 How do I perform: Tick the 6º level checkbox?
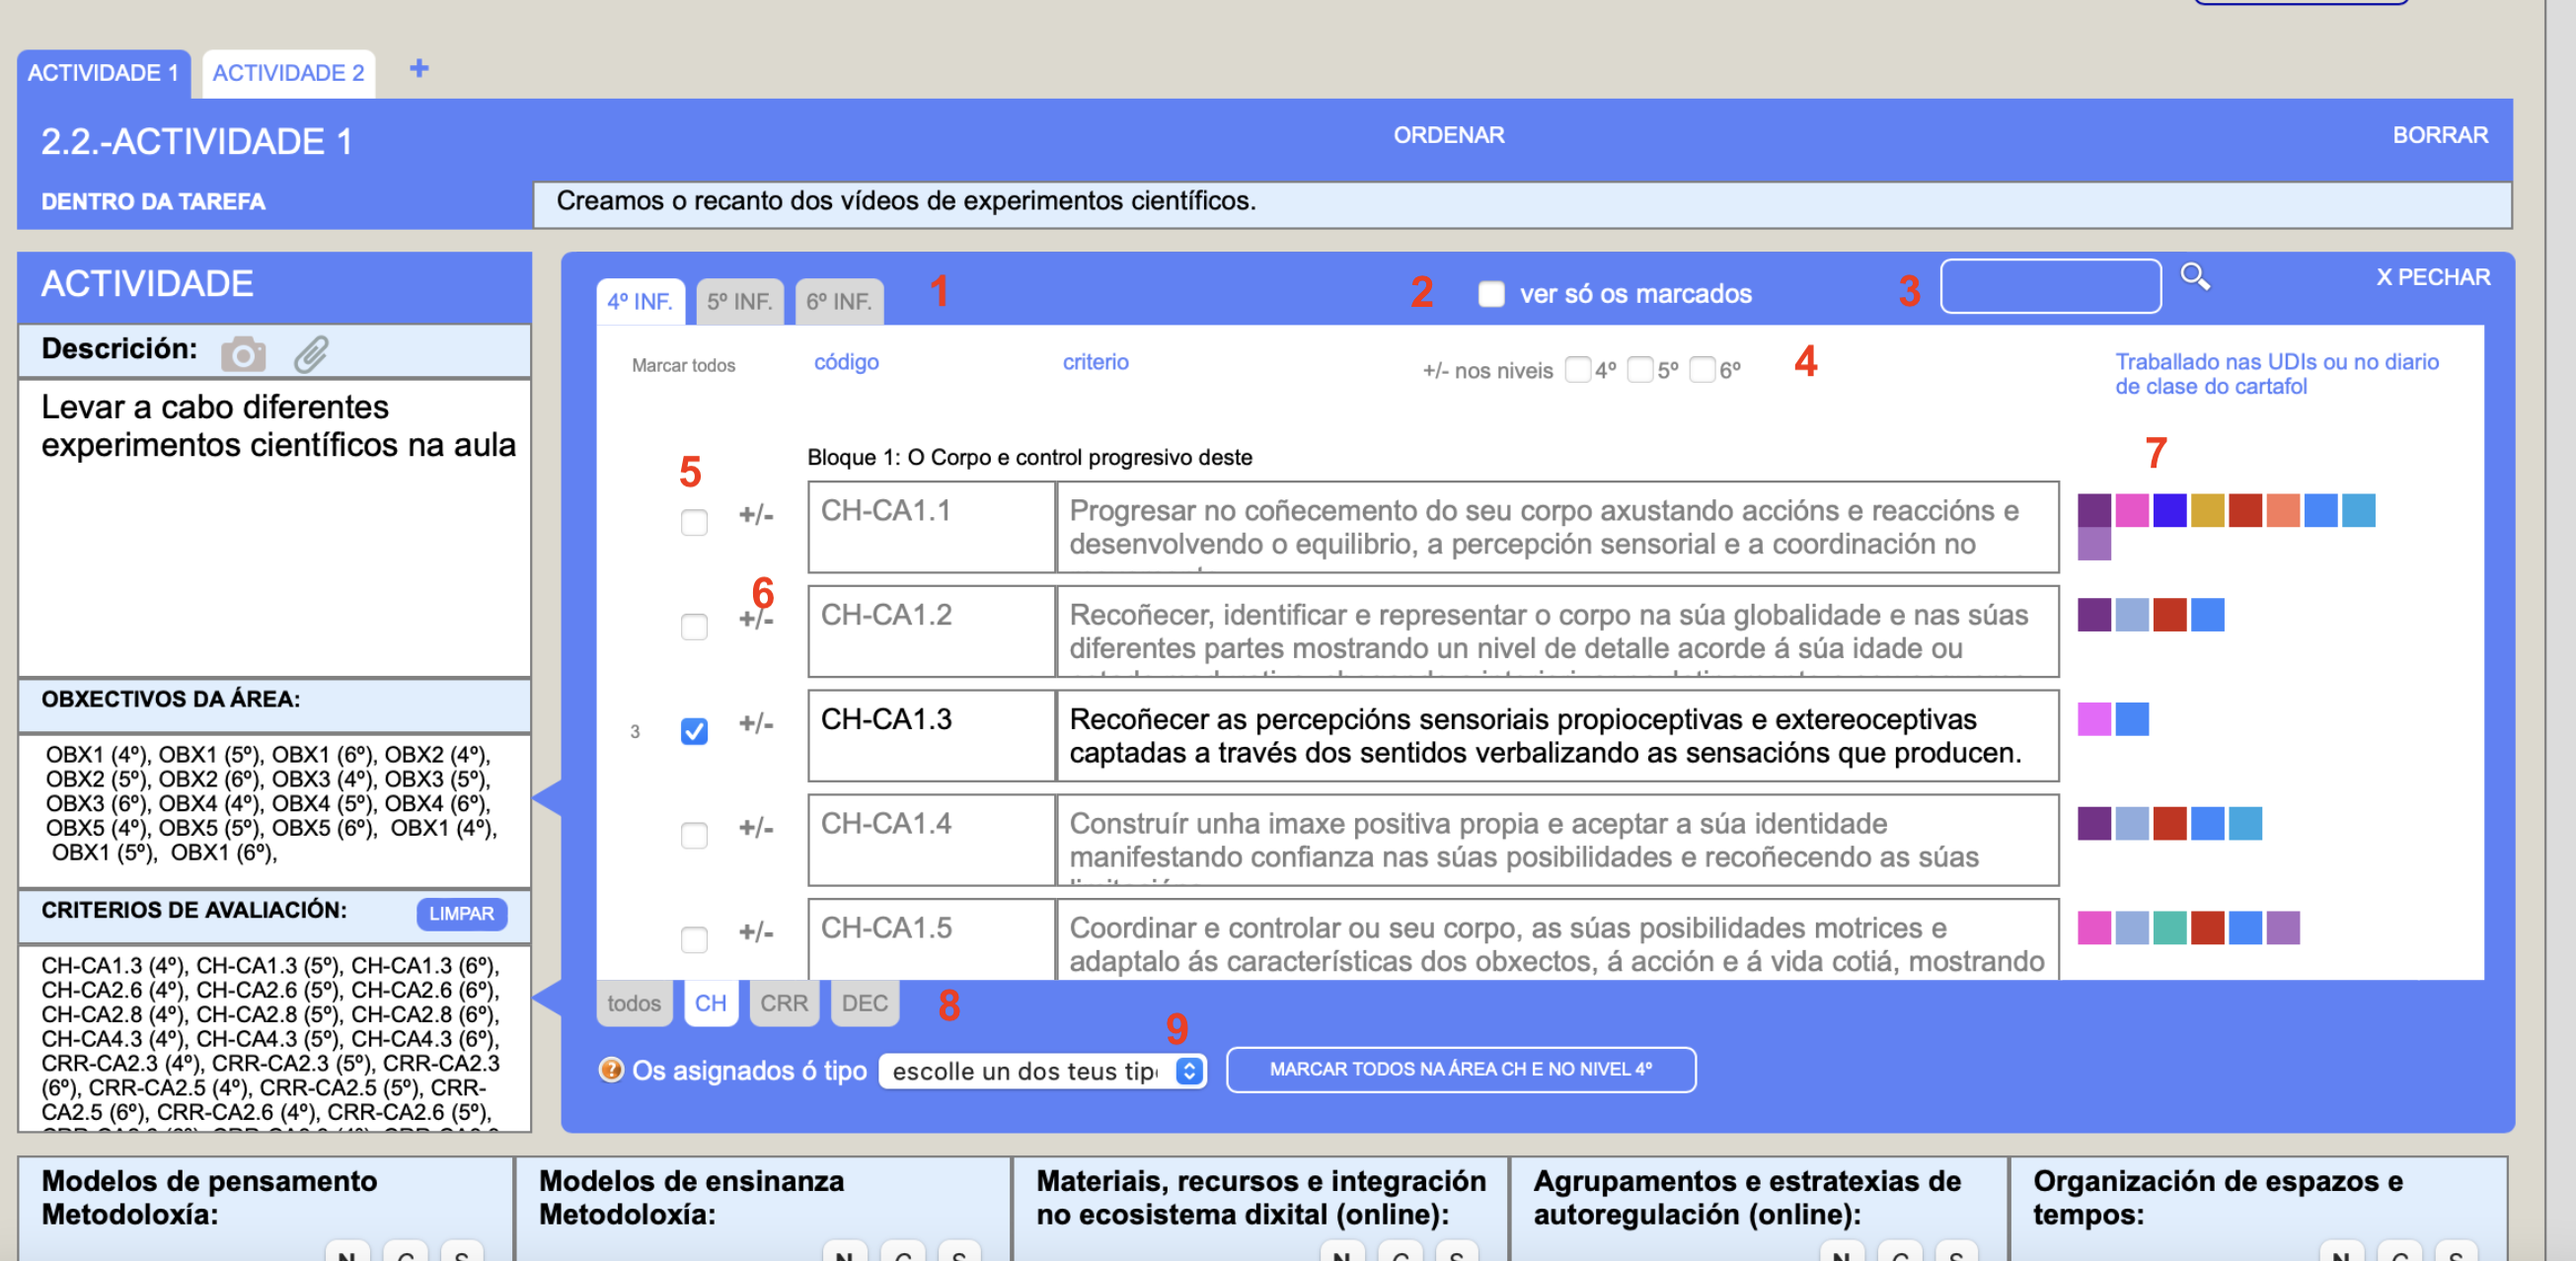(x=1702, y=370)
